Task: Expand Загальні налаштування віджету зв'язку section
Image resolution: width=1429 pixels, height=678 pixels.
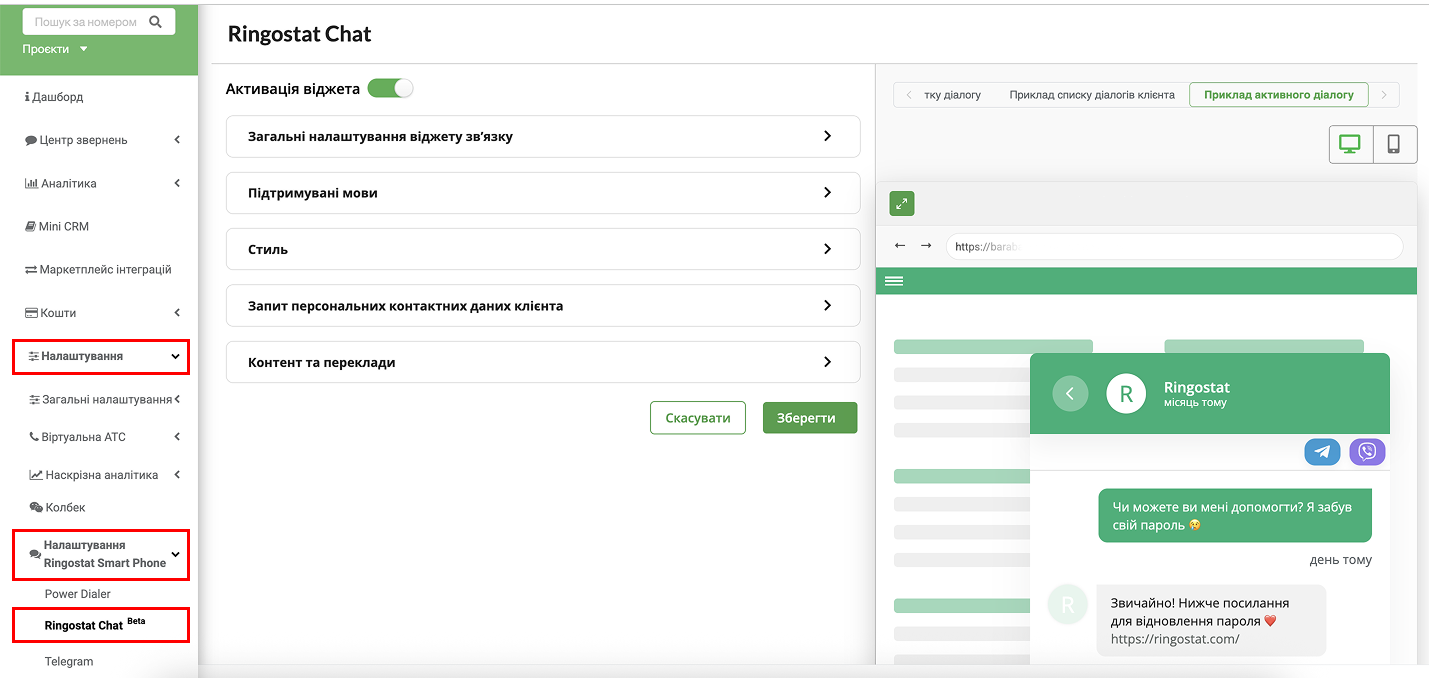Action: tap(543, 136)
